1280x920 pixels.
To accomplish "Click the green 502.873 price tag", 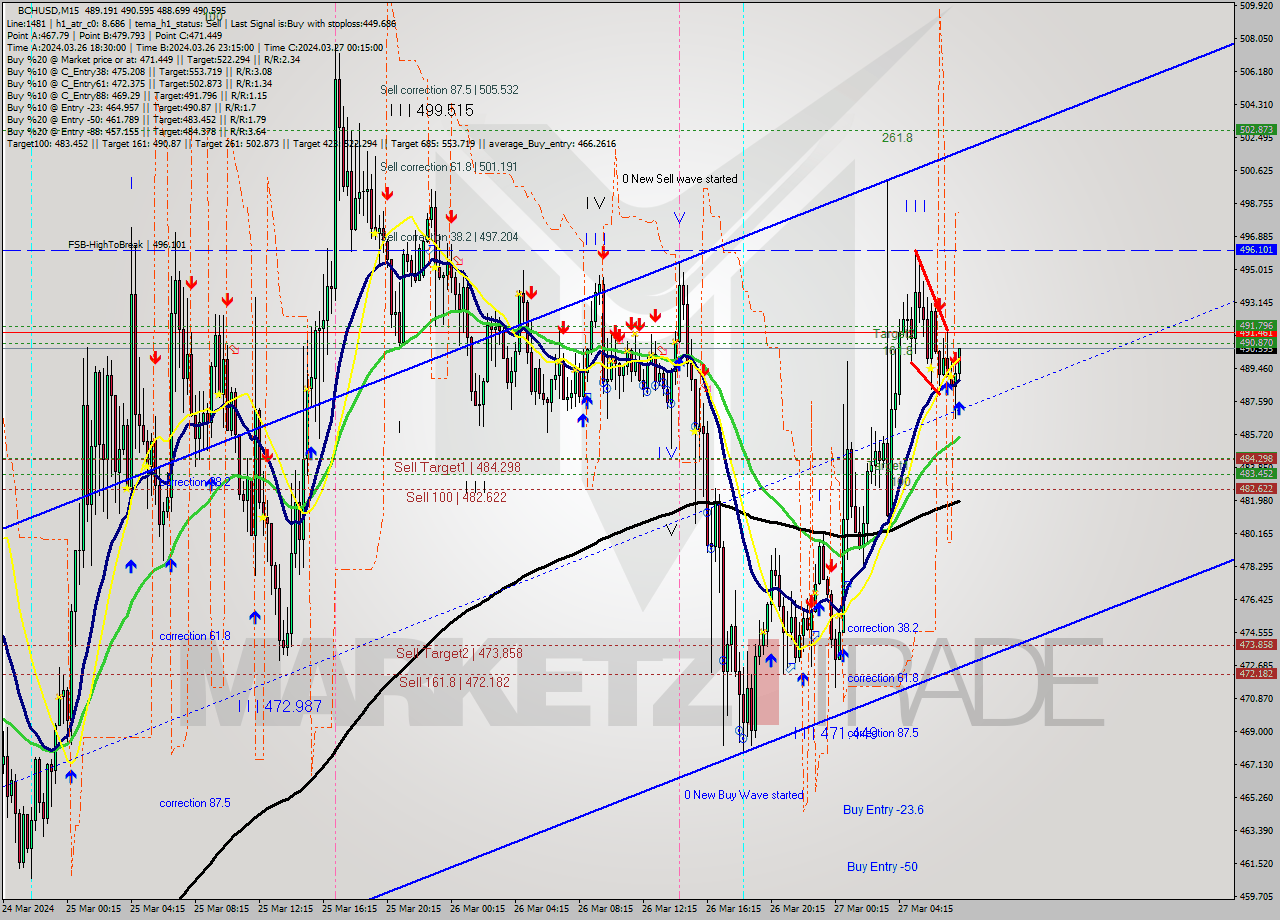I will [x=1256, y=130].
